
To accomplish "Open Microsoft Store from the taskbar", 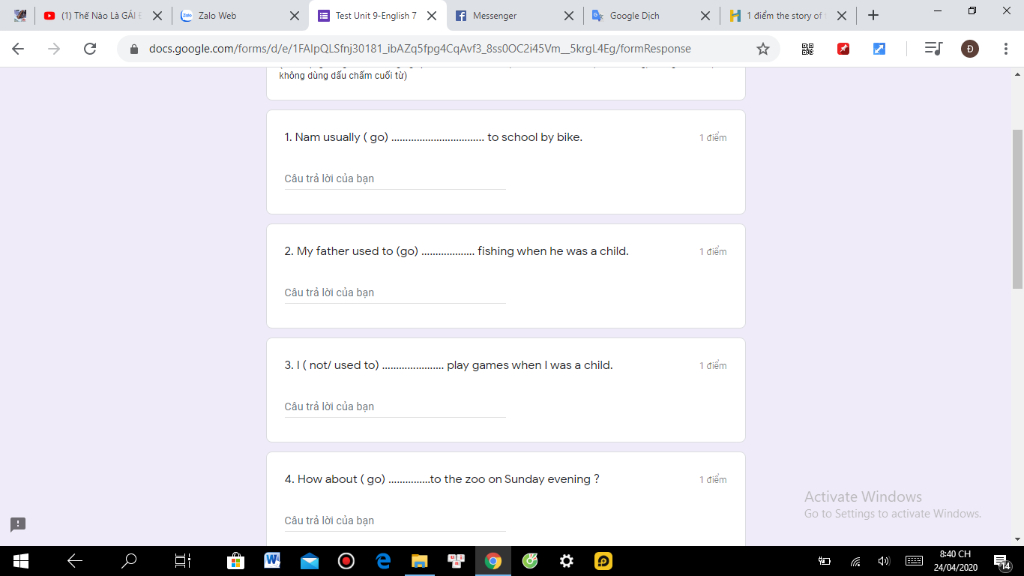I will coord(236,561).
